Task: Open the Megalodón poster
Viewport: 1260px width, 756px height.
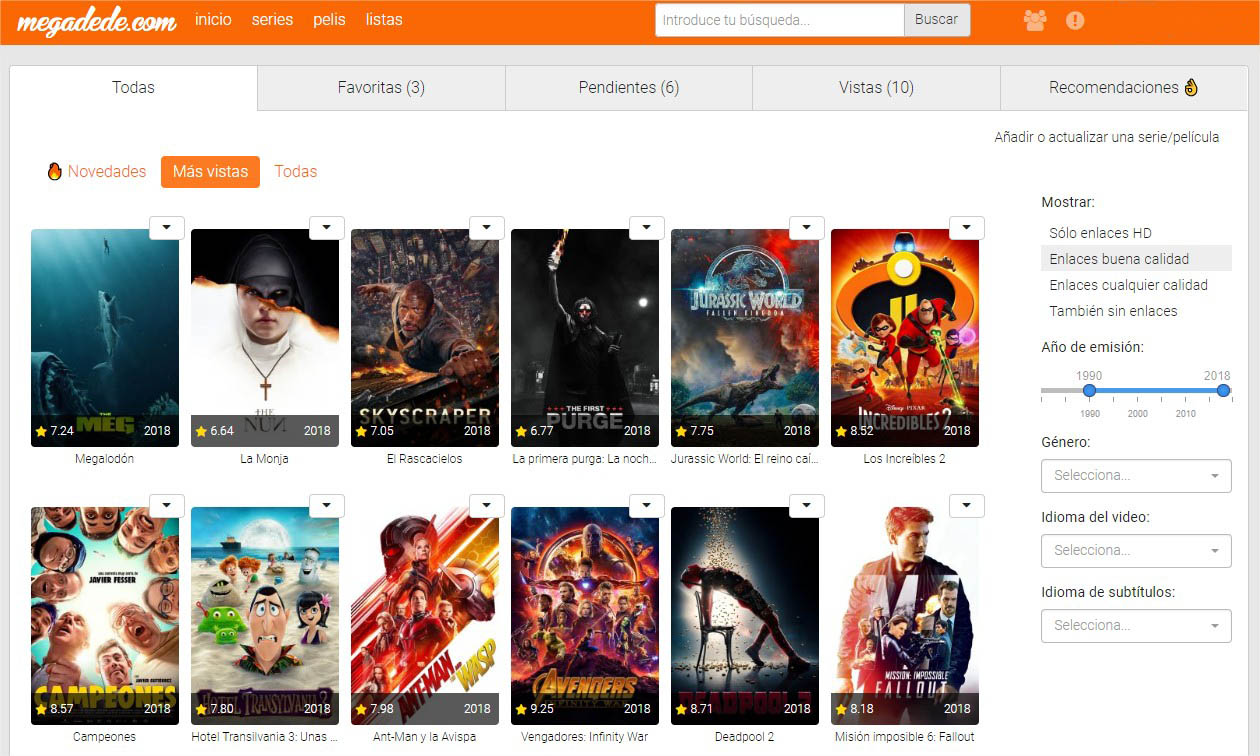Action: 105,338
